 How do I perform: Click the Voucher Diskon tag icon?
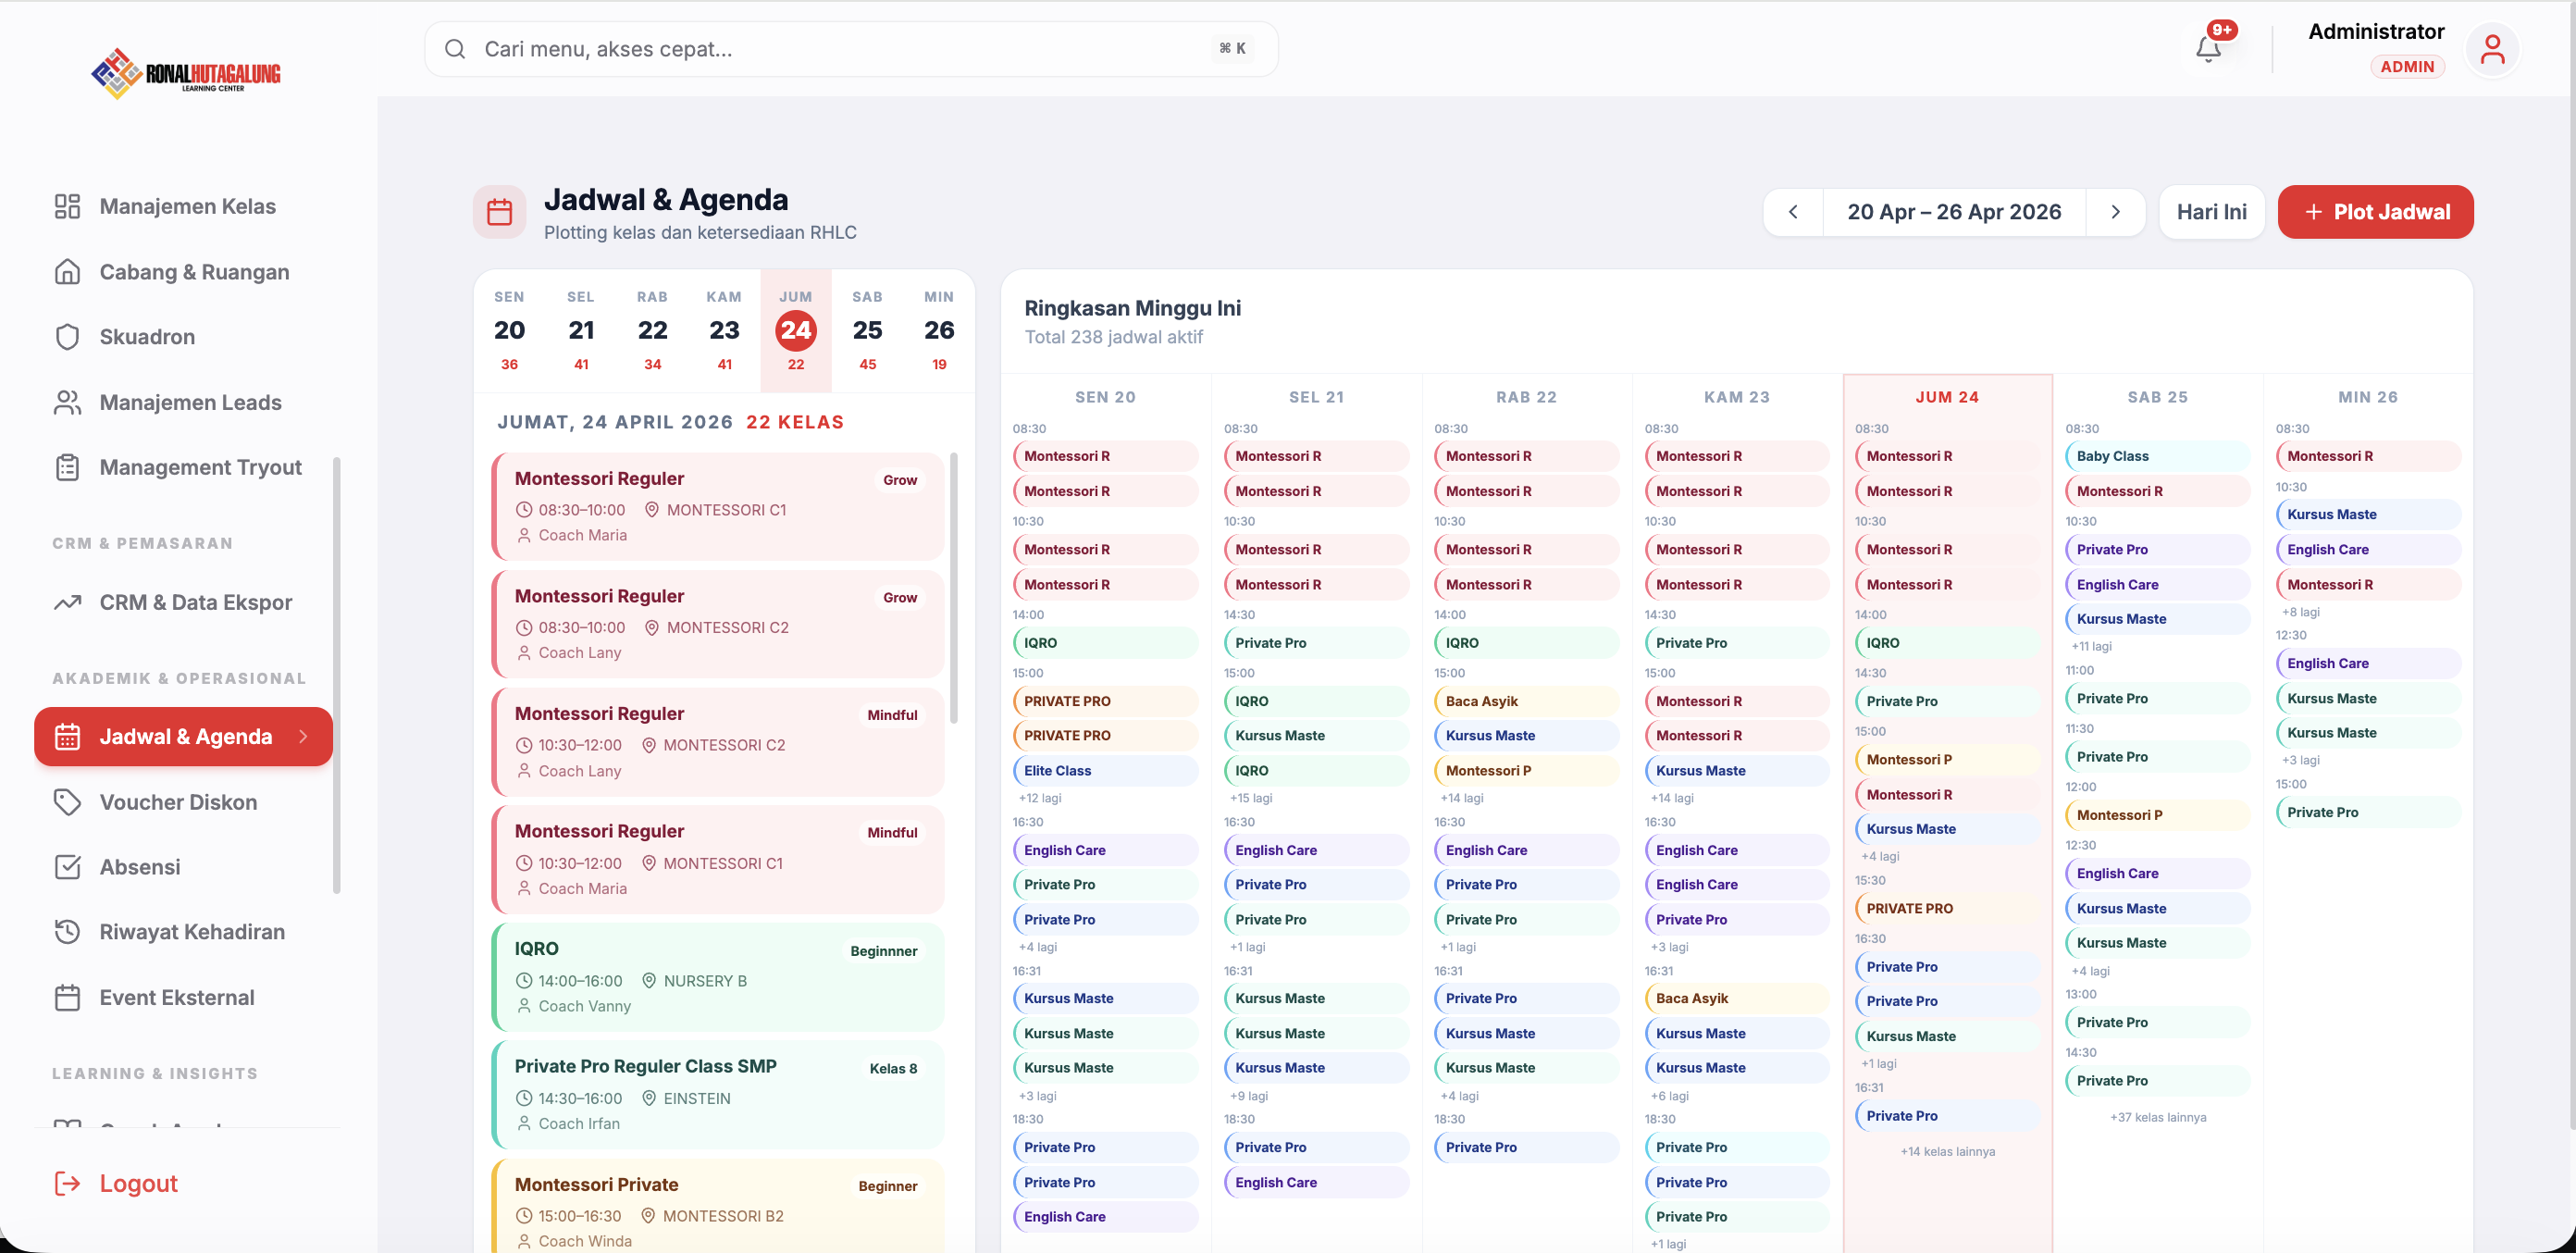[x=67, y=802]
